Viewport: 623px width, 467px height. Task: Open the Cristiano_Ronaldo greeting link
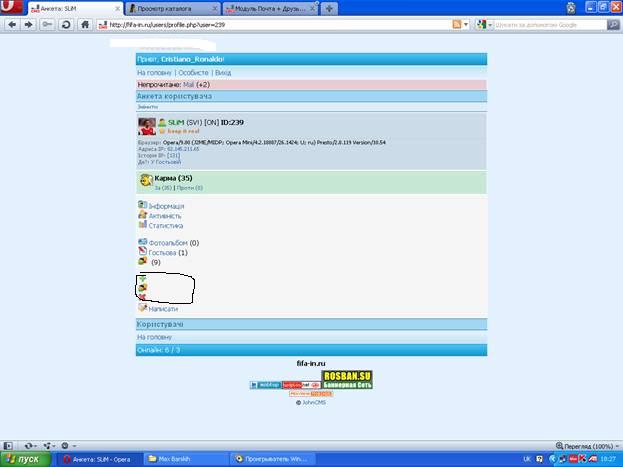coord(192,59)
